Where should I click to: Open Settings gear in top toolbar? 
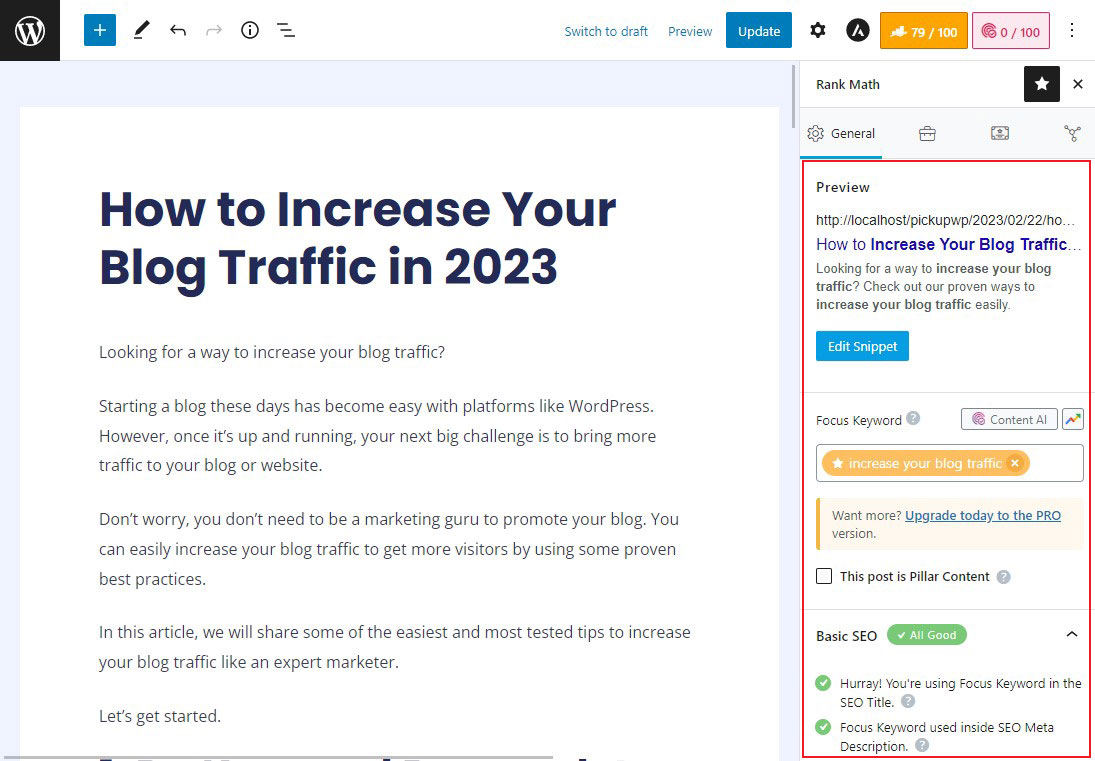point(818,31)
